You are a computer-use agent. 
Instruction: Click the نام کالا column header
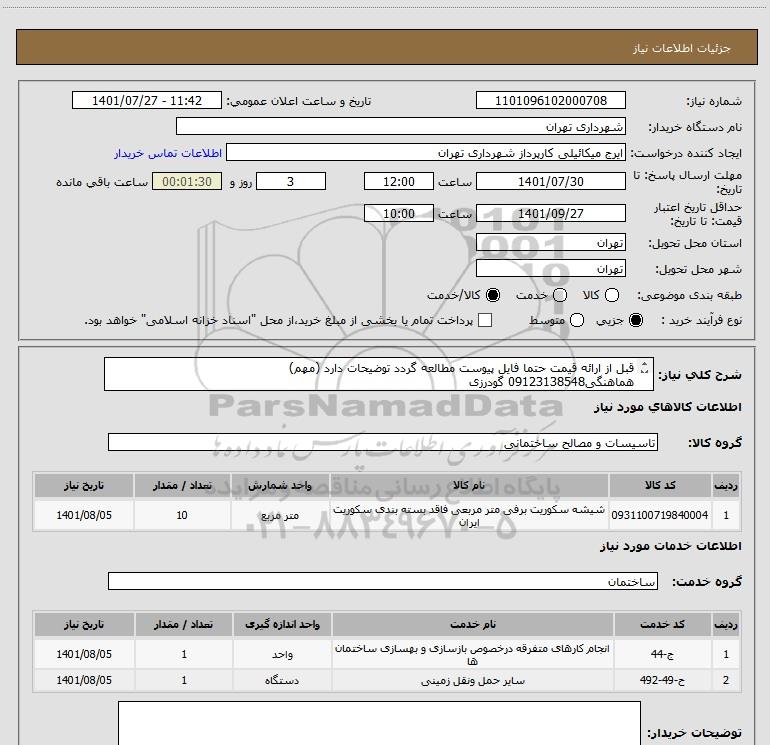tap(469, 486)
